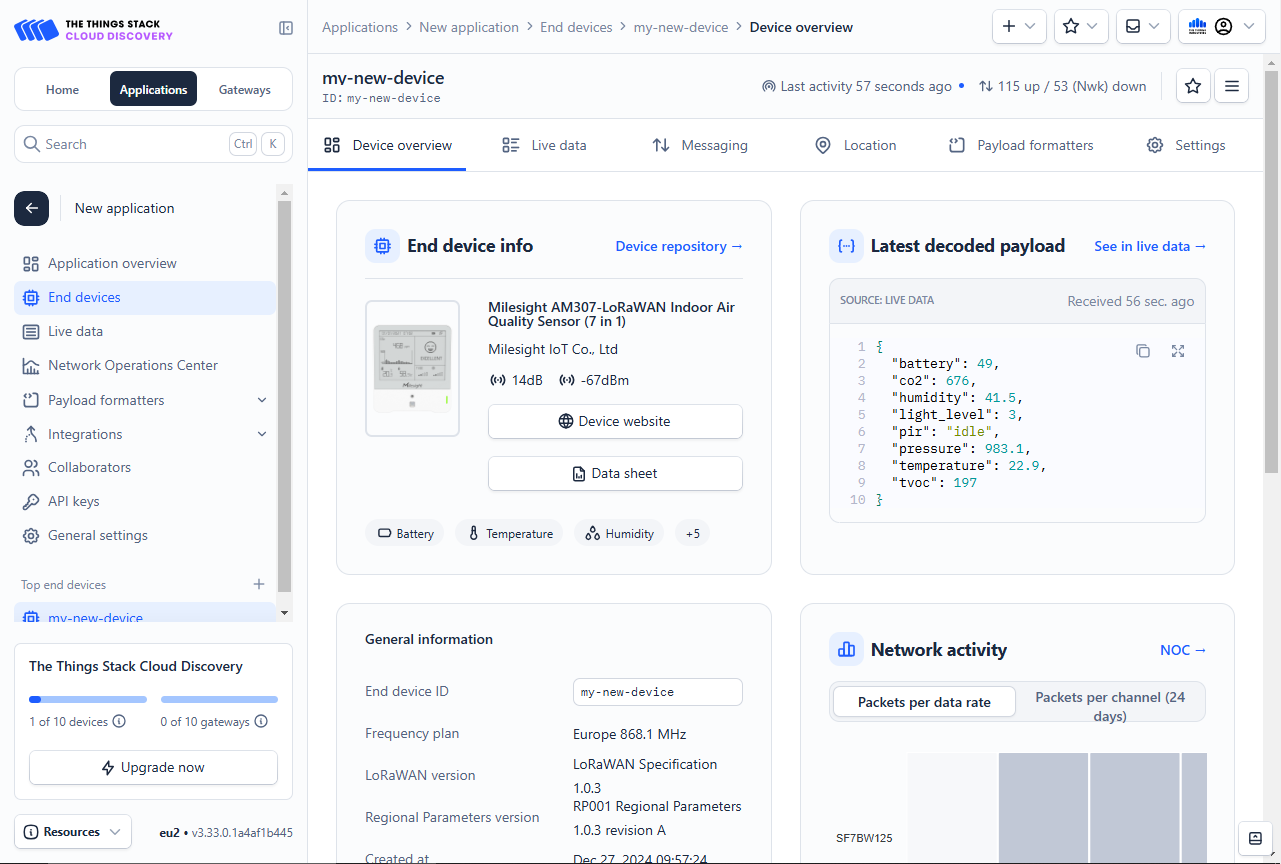1281x864 pixels.
Task: Click the devices usage progress bar
Action: tap(88, 699)
